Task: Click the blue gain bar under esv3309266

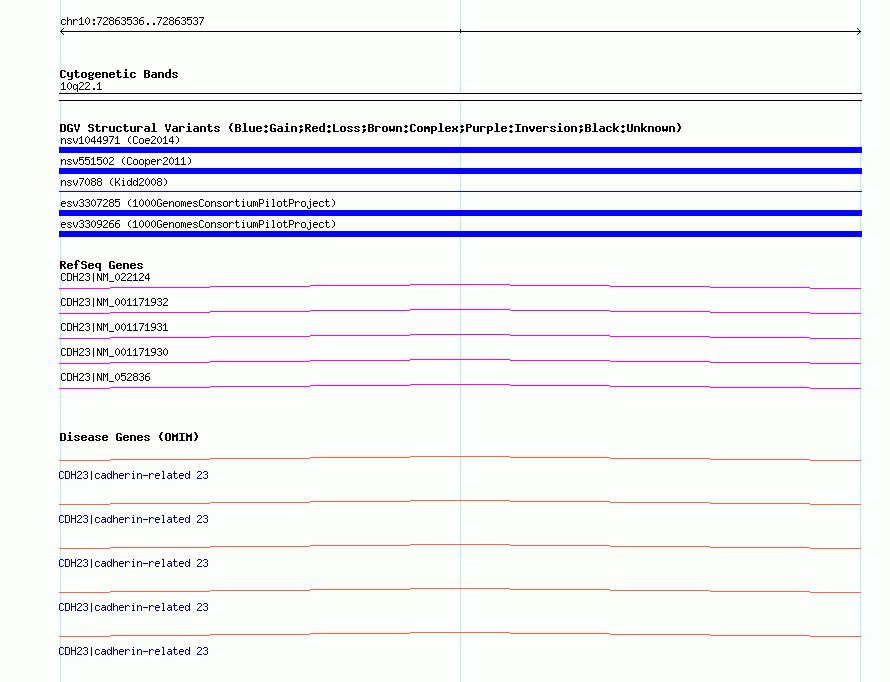Action: tap(460, 234)
